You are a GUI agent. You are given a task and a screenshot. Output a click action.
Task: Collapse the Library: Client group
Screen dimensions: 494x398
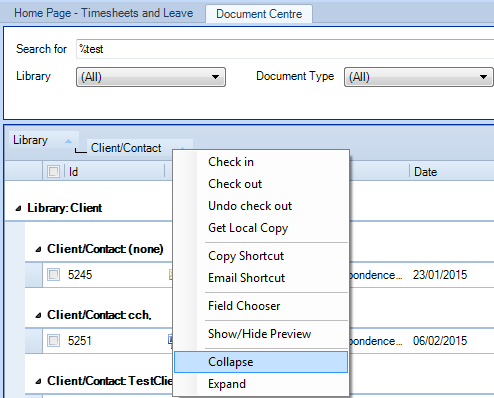point(18,209)
